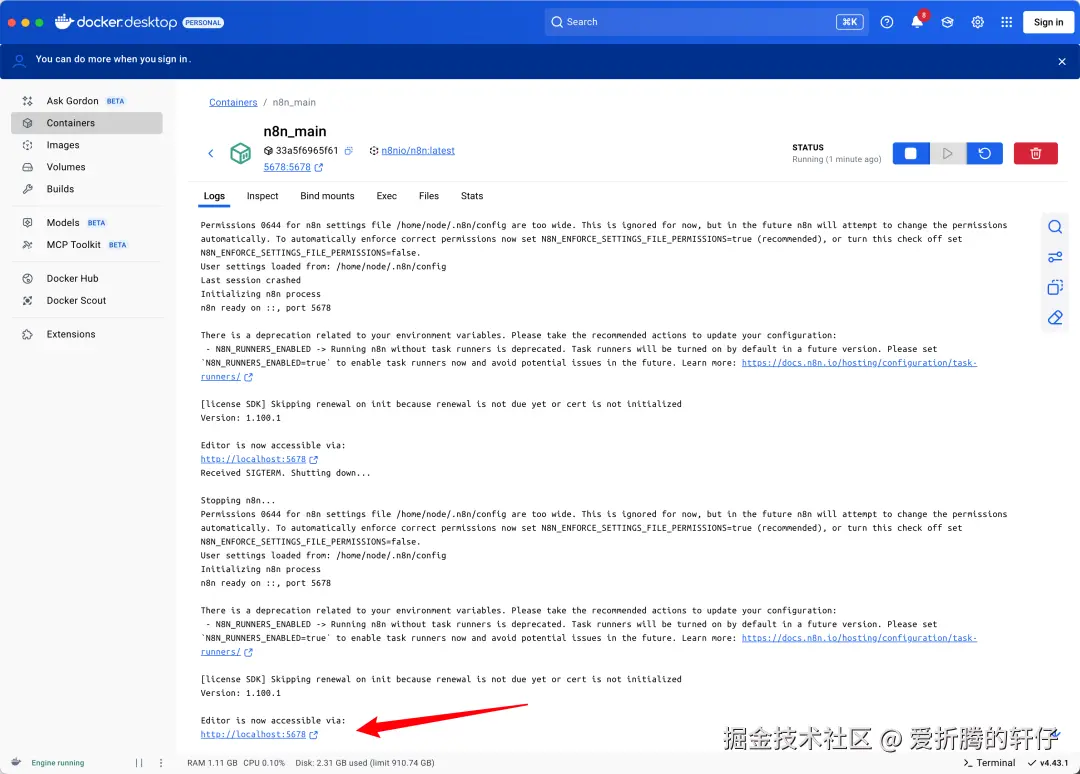Open the Settings gear icon
Viewport: 1080px width, 774px height.
(977, 22)
